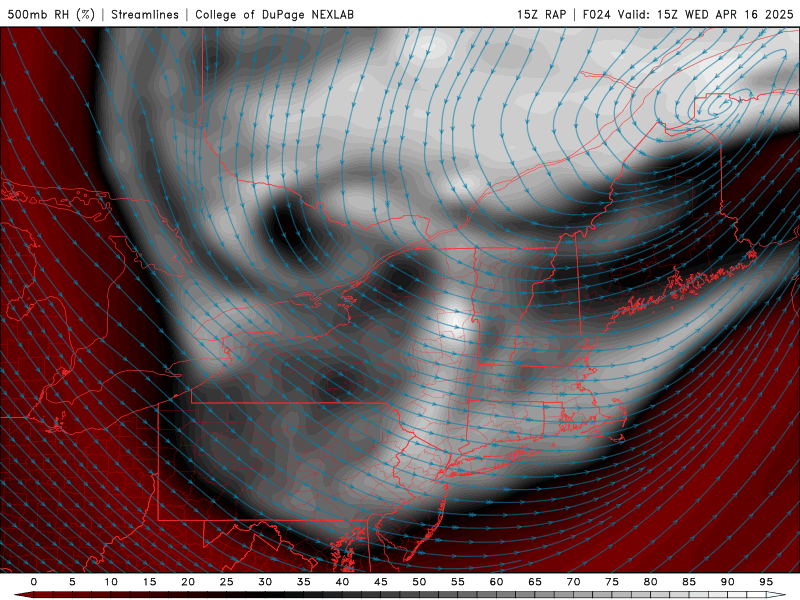Click the colorbar label "20"
Viewport: 800px width, 600px height.
tap(188, 582)
